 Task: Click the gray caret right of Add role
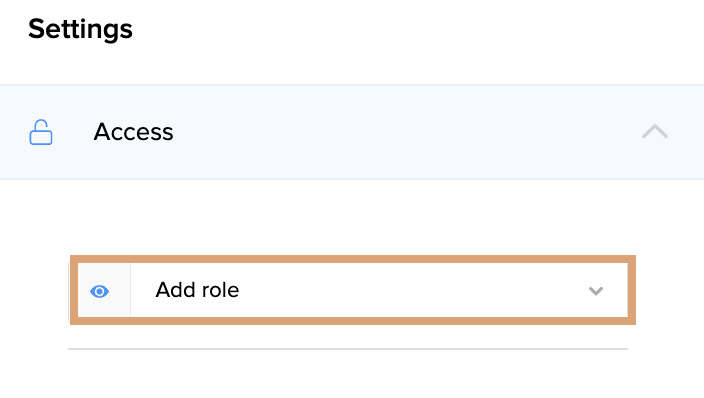pos(596,291)
